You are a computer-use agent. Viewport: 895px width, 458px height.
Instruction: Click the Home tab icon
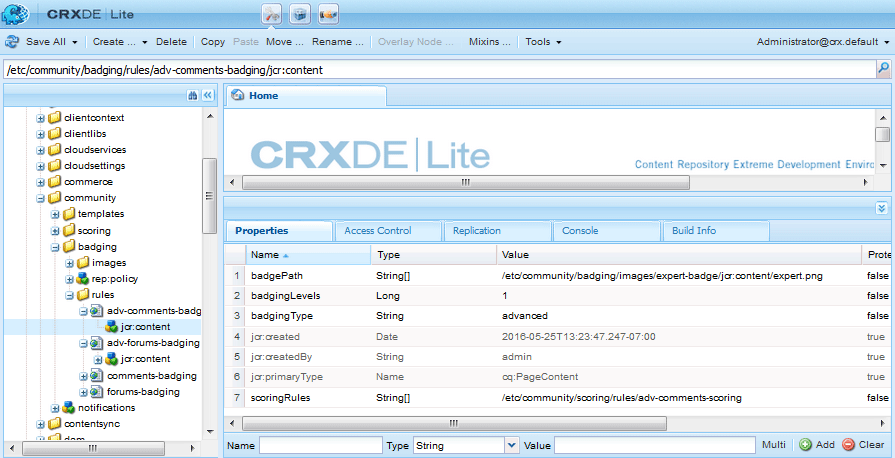pos(238,96)
